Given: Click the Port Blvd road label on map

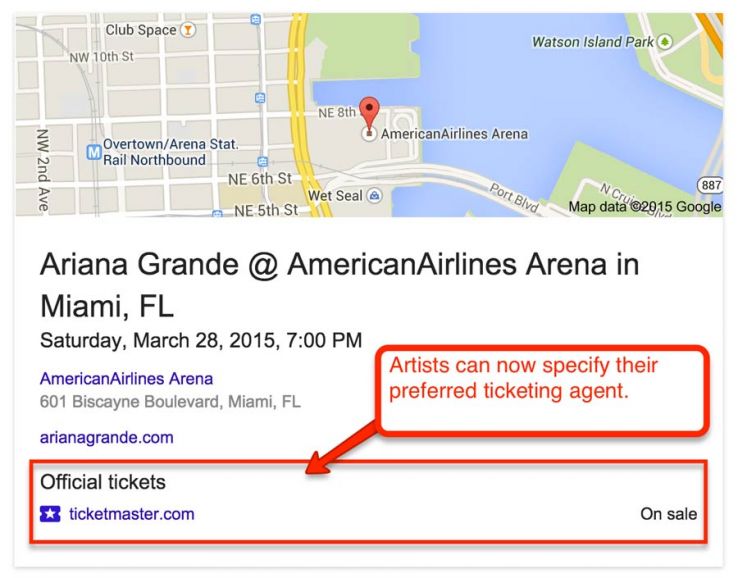Looking at the screenshot, I should point(514,195).
